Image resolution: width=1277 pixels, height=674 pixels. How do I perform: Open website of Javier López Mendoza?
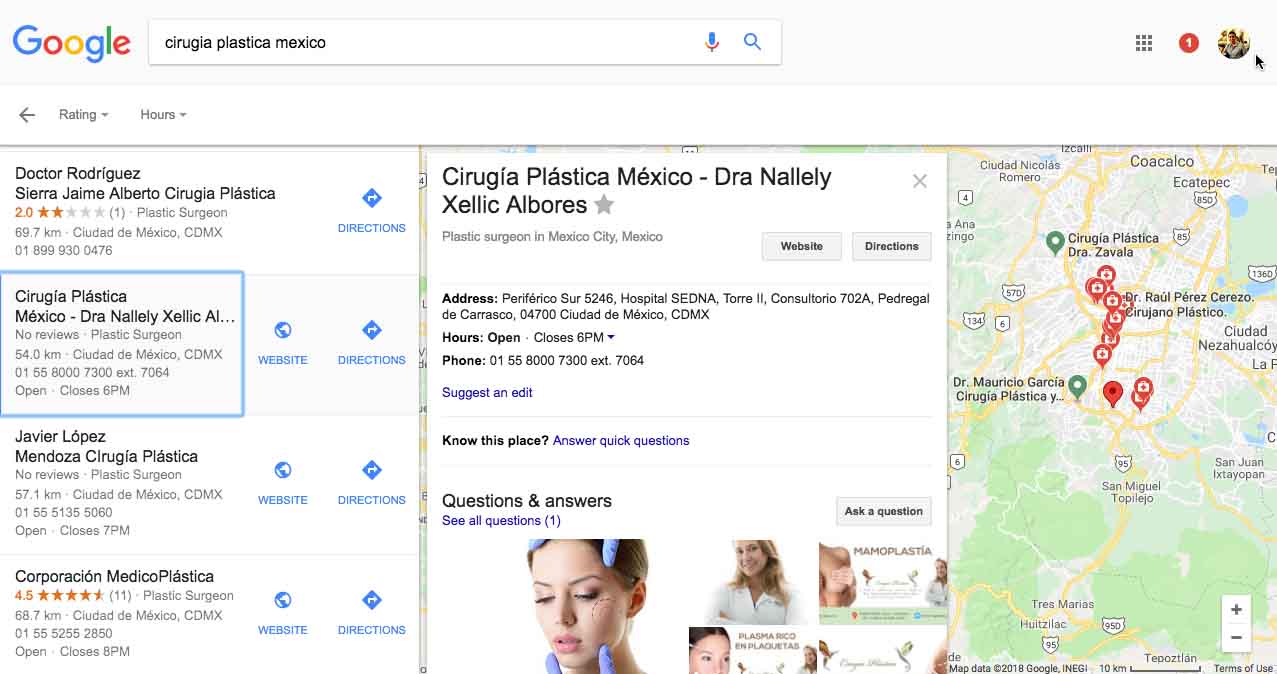[x=283, y=482]
